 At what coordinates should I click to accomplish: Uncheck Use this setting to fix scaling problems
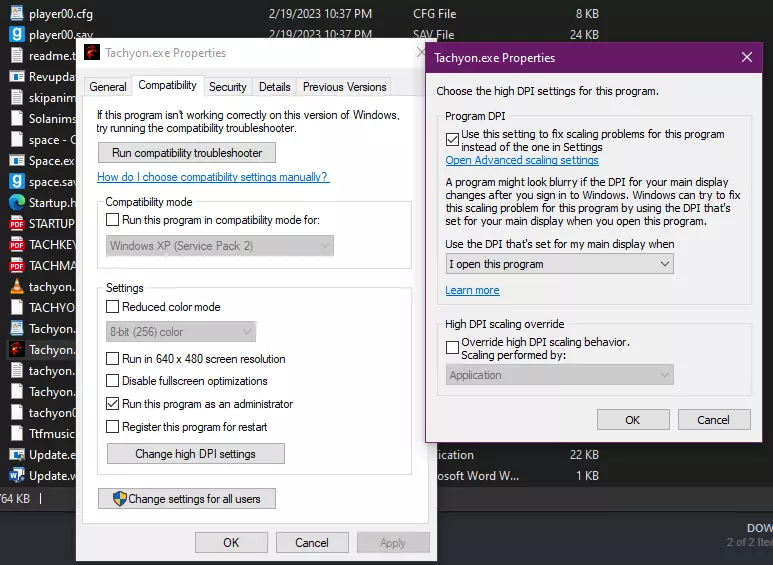(452, 140)
